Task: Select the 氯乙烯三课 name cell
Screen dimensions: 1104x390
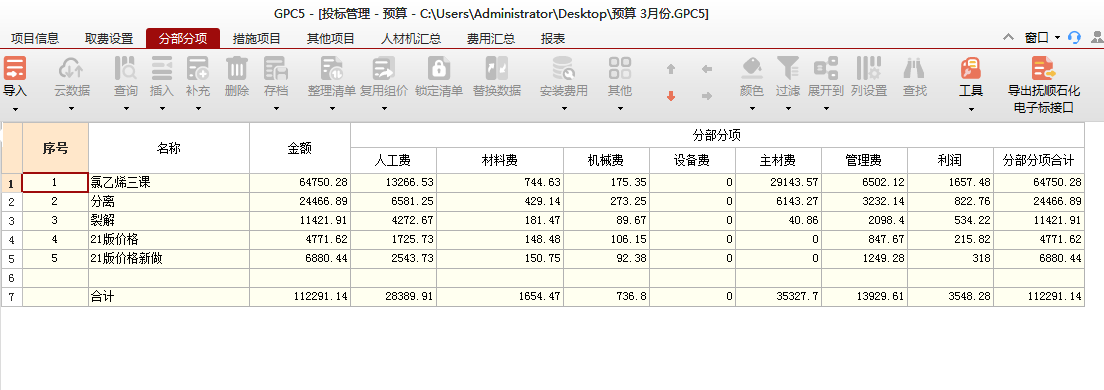Action: point(169,183)
